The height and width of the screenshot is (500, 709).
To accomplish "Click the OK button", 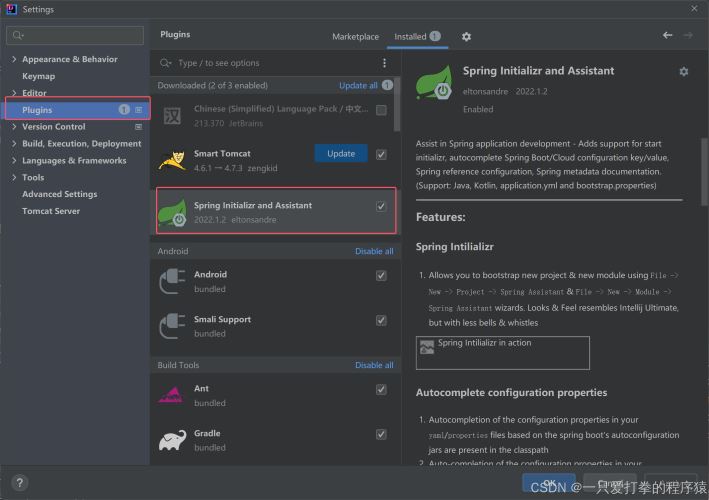I will pos(549,483).
